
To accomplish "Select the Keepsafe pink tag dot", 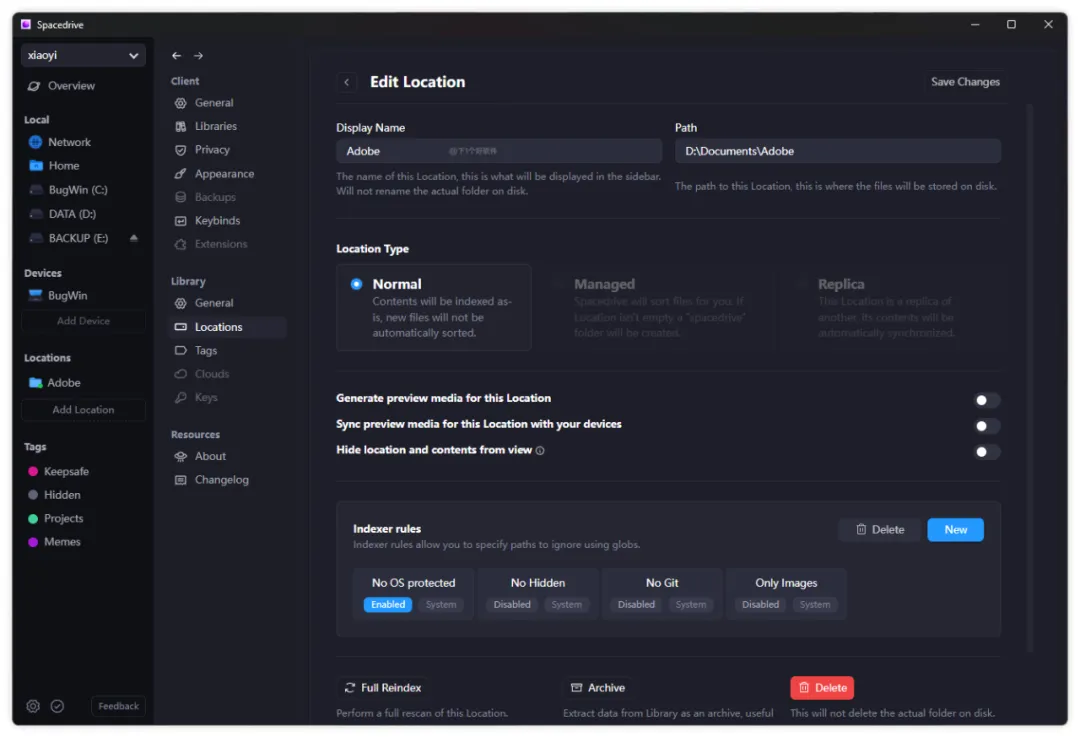I will pyautogui.click(x=32, y=471).
